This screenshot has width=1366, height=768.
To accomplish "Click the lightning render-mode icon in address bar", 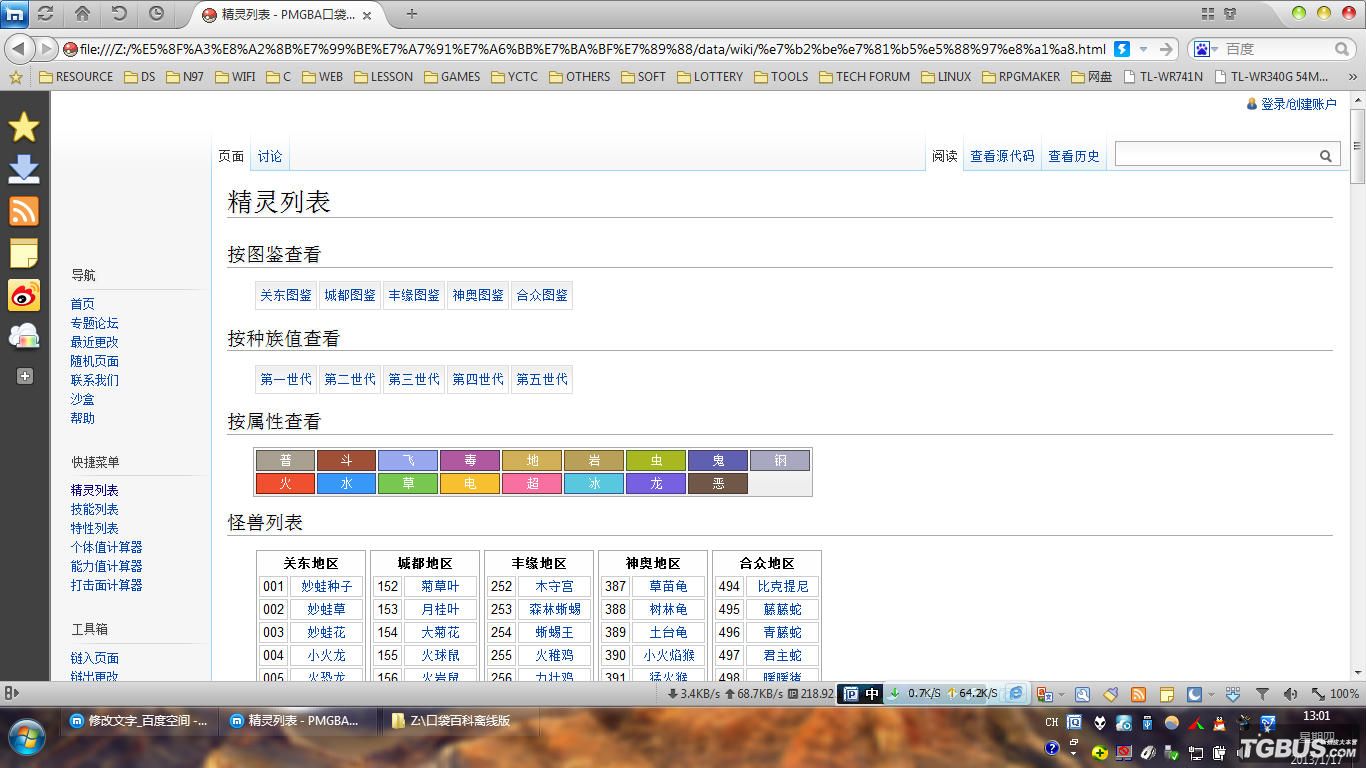I will pyautogui.click(x=1122, y=49).
